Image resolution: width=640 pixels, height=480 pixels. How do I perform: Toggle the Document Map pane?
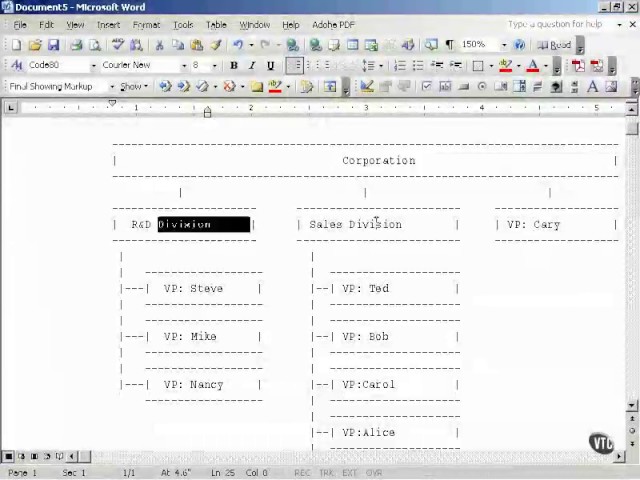(431, 45)
